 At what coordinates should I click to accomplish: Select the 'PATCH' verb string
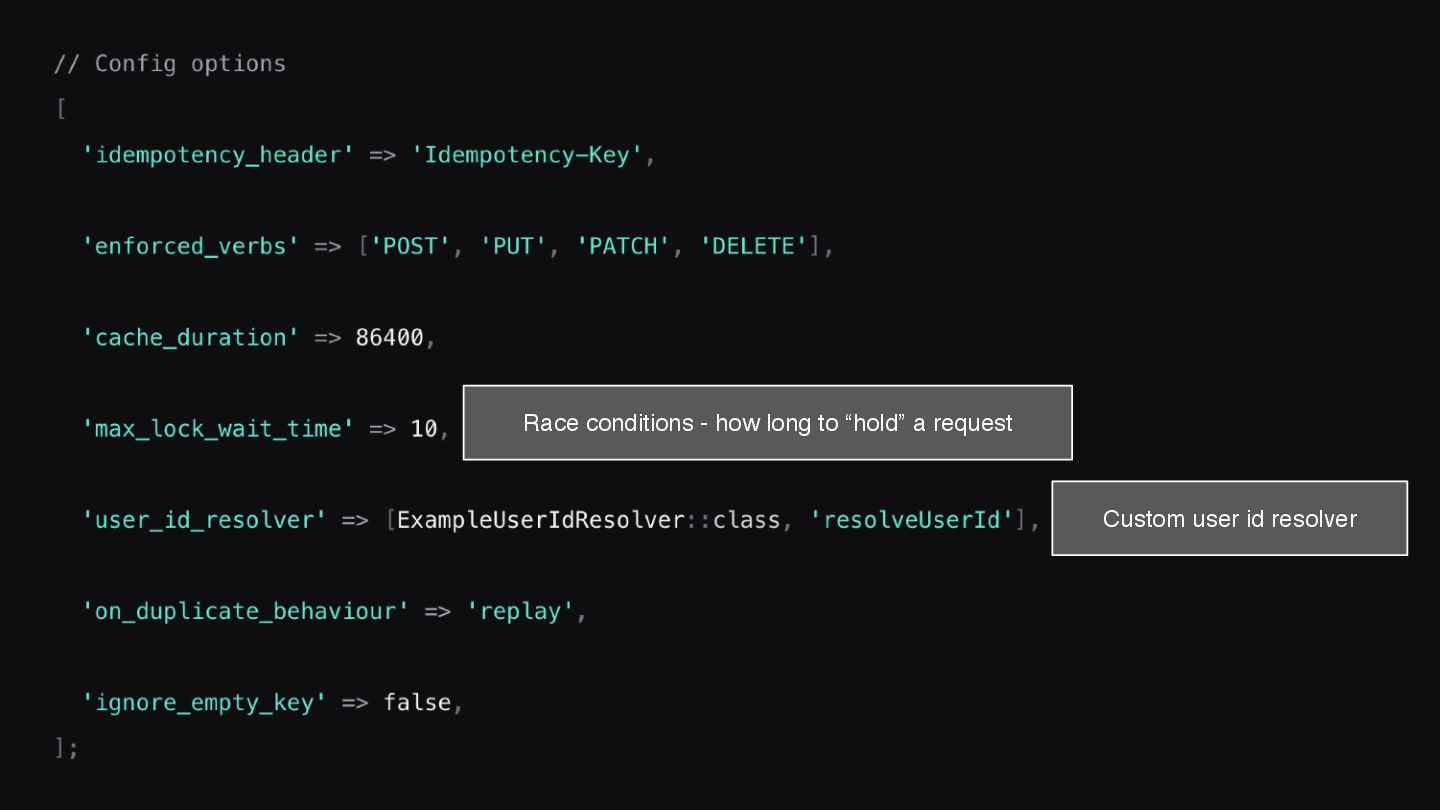point(622,247)
